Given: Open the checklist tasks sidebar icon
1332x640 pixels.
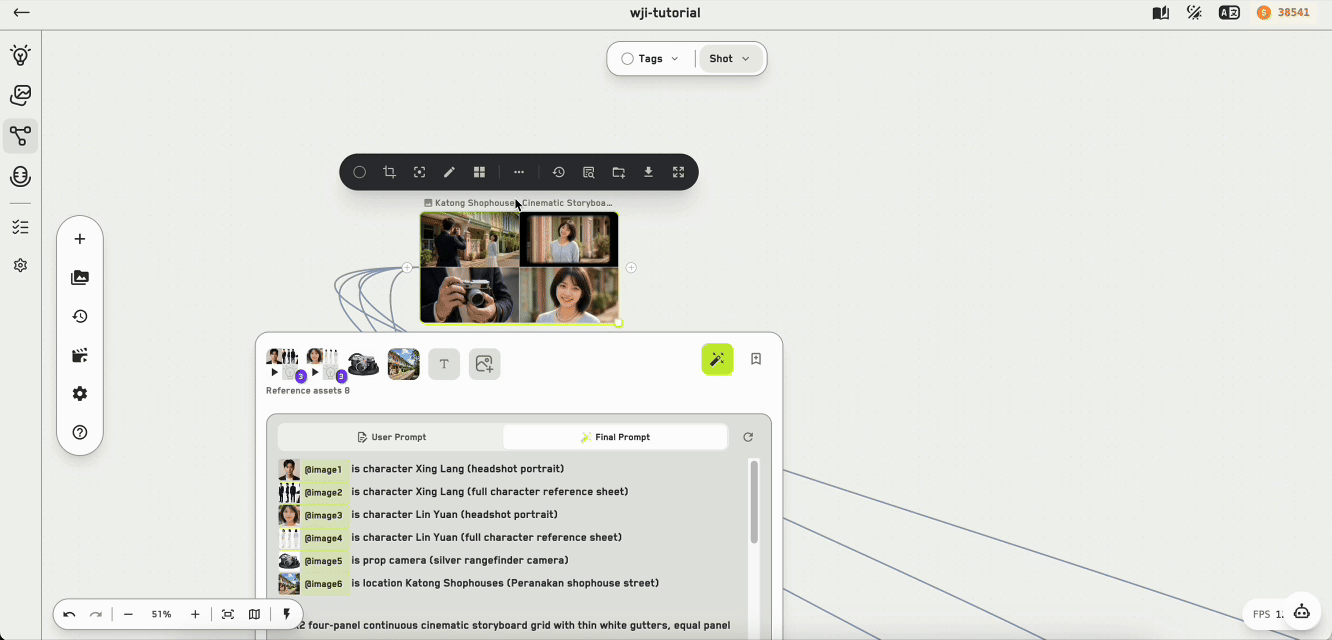Looking at the screenshot, I should 20,227.
